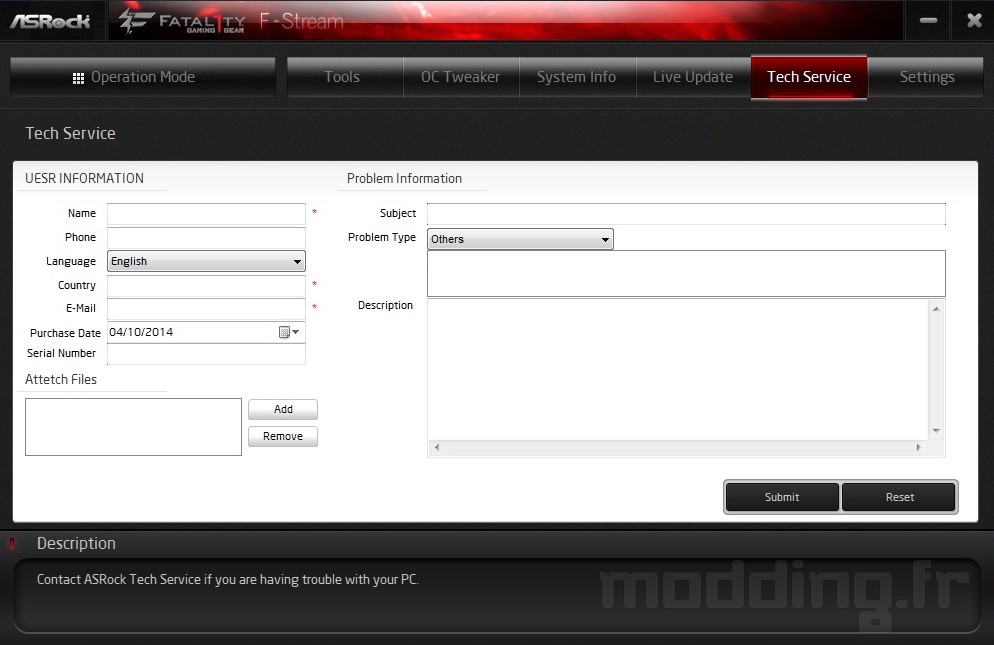Click the attached files list box

pyautogui.click(x=133, y=427)
